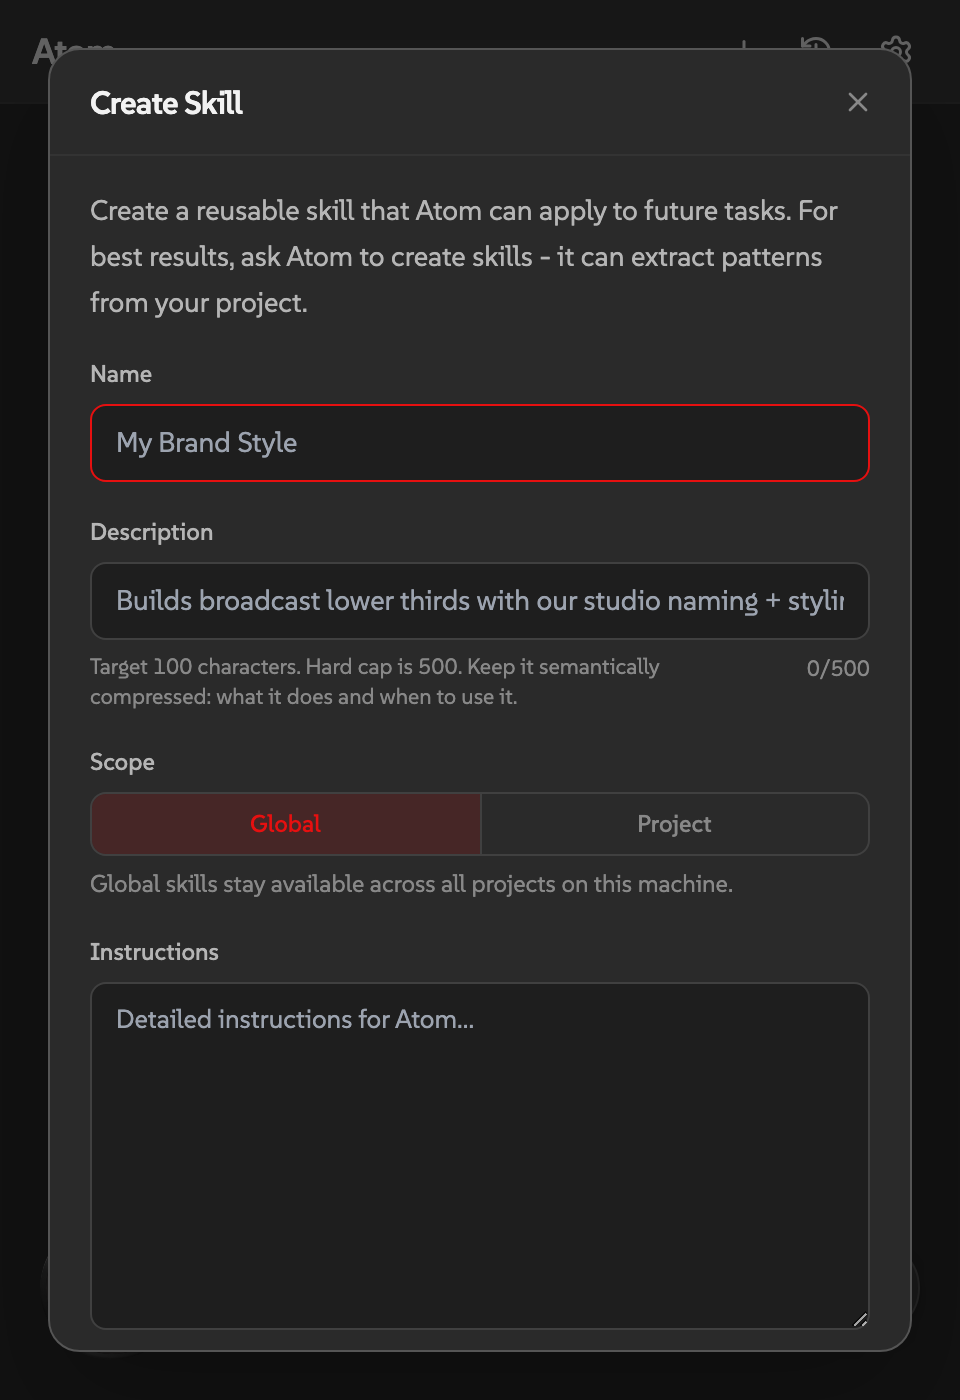Image resolution: width=960 pixels, height=1400 pixels.
Task: Click the Description field about broadcast lower thirds
Action: (480, 601)
